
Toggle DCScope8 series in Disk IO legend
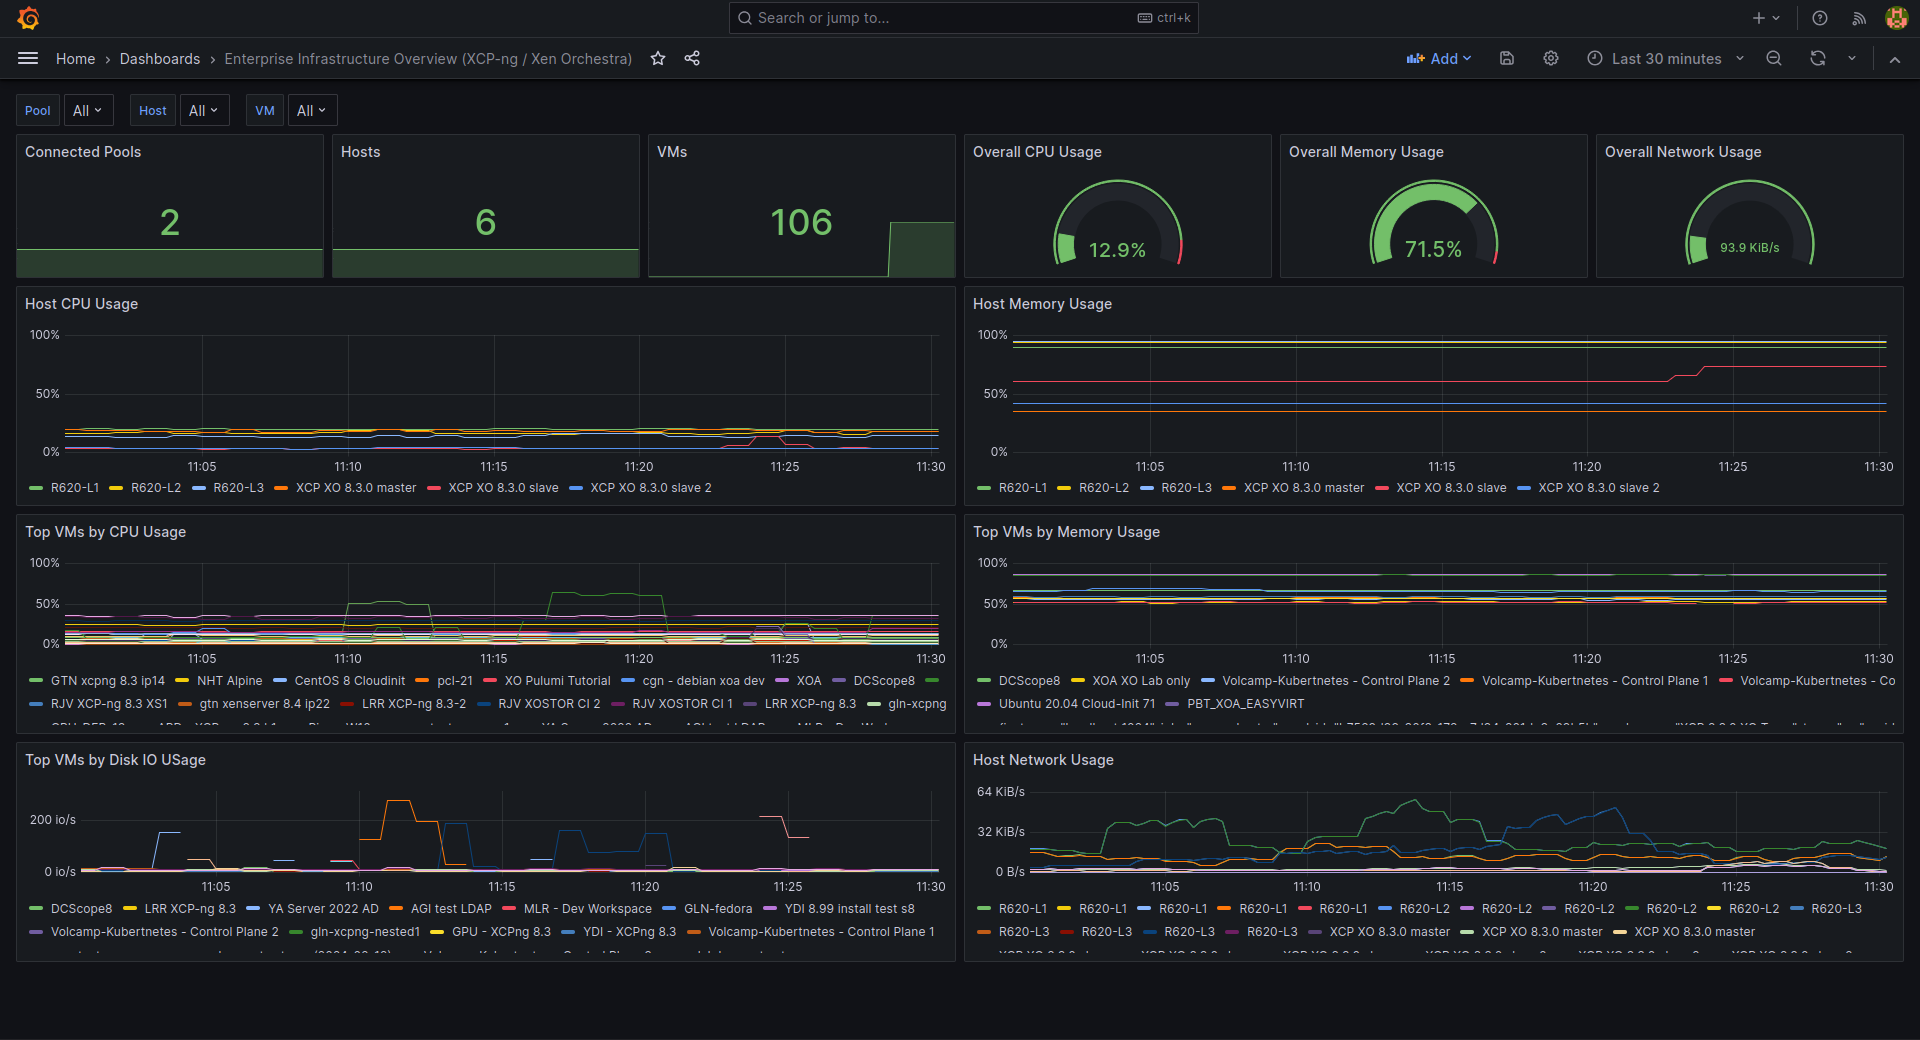point(80,909)
